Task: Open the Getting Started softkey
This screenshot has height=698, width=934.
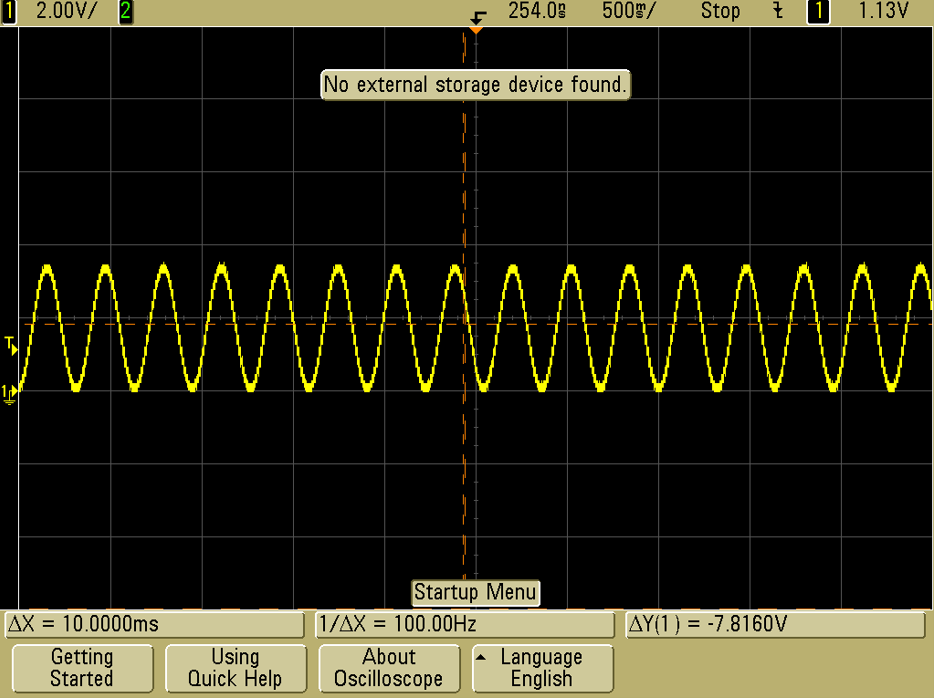Action: pos(82,668)
